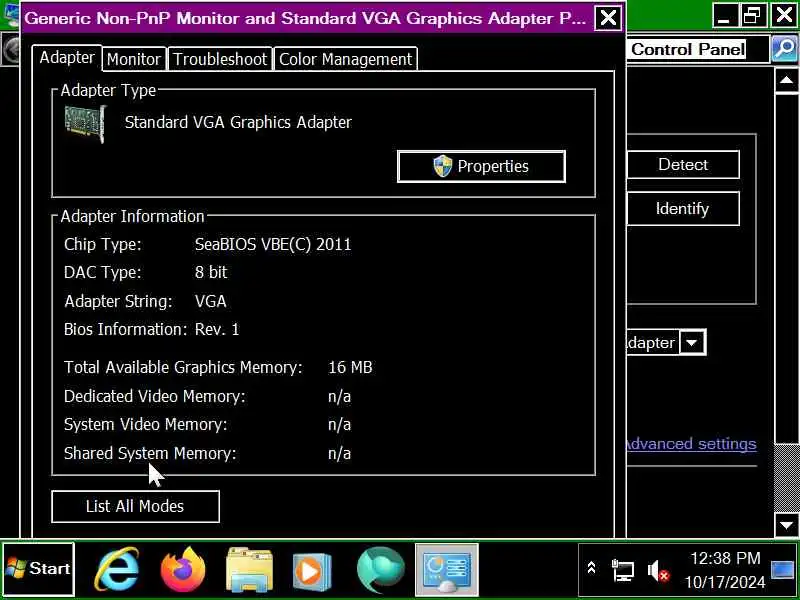
Task: Open Windows Media Player from taskbar
Action: 312,569
